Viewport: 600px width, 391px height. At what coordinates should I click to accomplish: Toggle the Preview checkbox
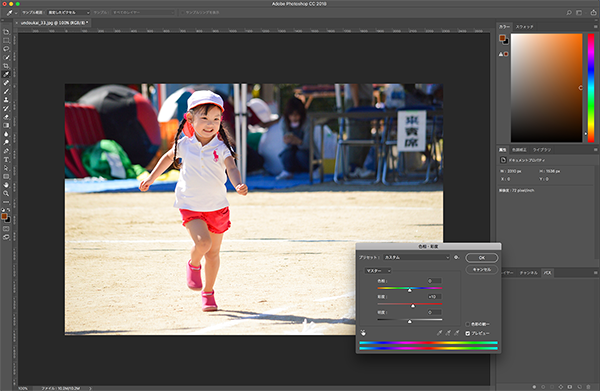(x=468, y=333)
